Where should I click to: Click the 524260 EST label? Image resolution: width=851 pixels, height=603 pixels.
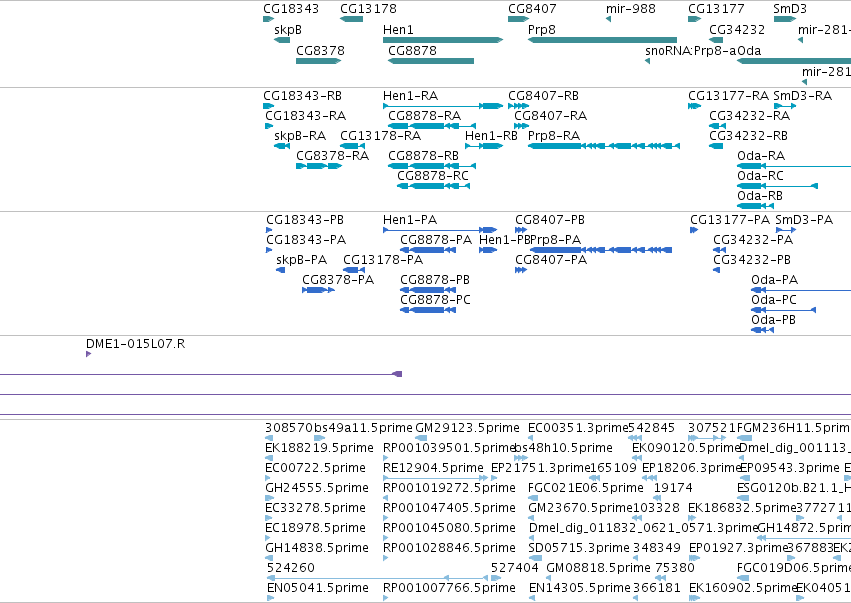click(x=290, y=569)
